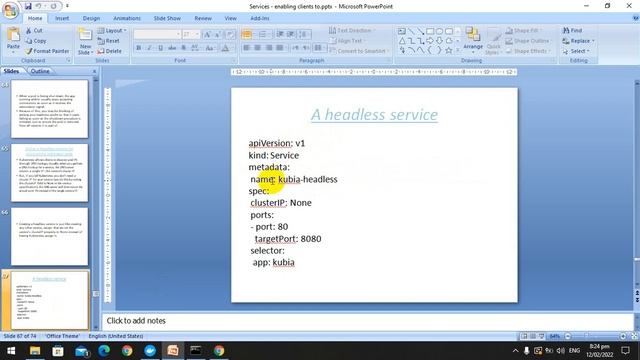Screen dimensions: 640x360
Task: Save presentation from quick access toolbar
Action: [28, 6]
